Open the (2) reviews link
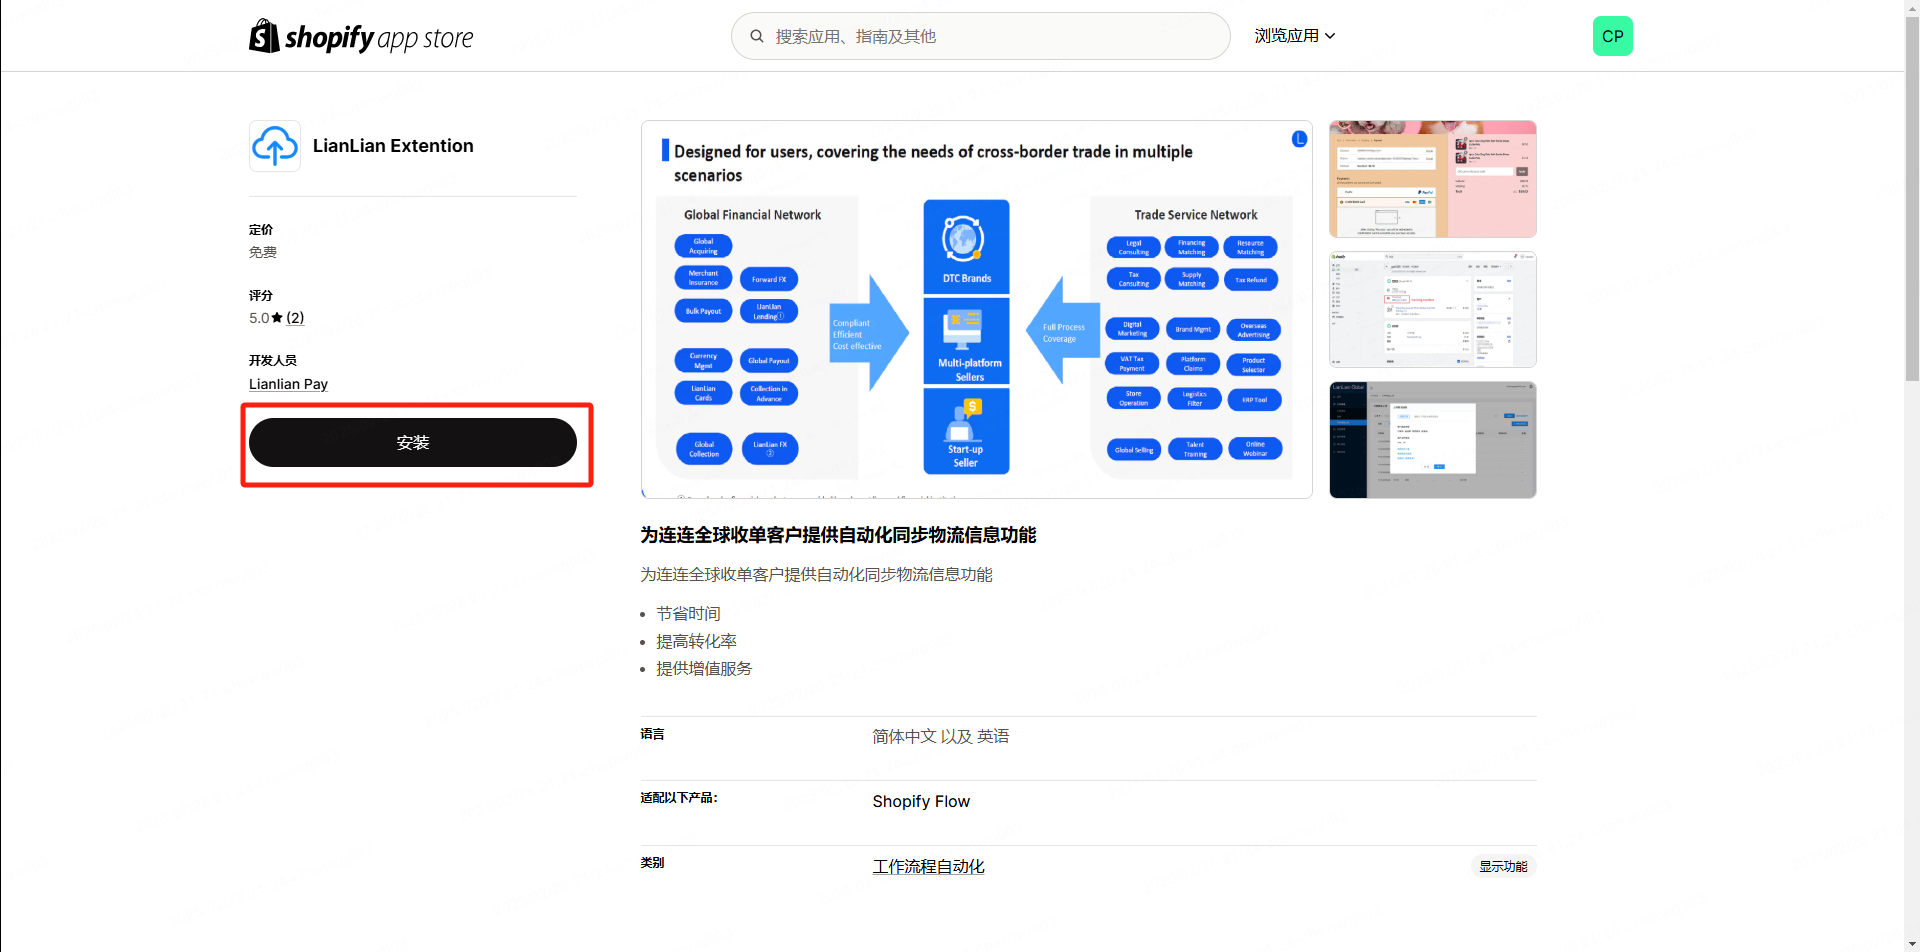The width and height of the screenshot is (1920, 952). (295, 318)
